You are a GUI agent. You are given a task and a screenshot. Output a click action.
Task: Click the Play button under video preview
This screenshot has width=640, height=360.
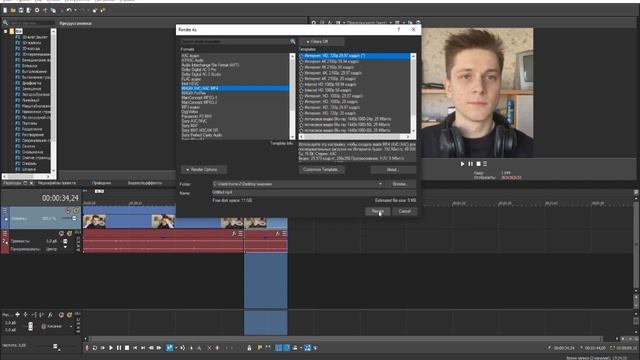coord(462,164)
